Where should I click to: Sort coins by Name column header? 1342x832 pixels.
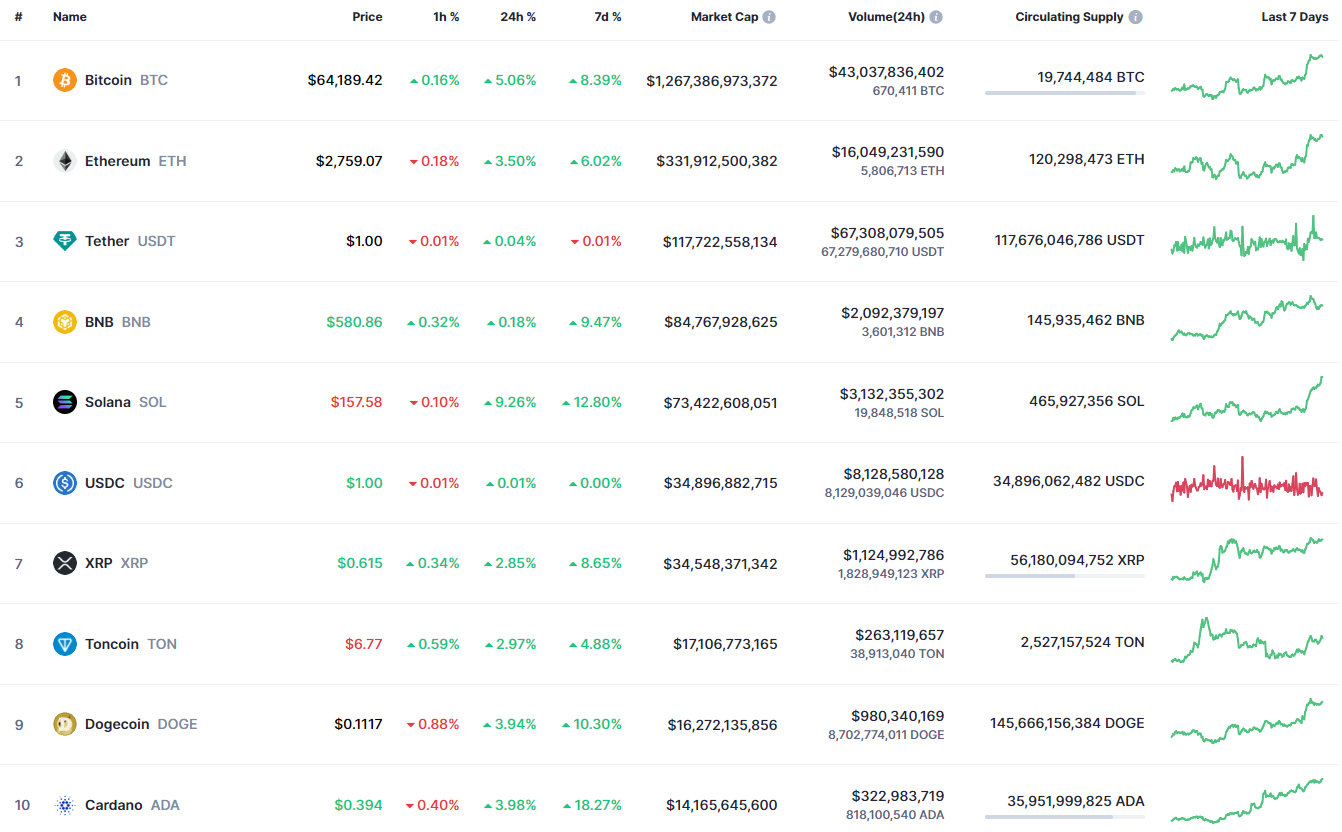[x=70, y=17]
